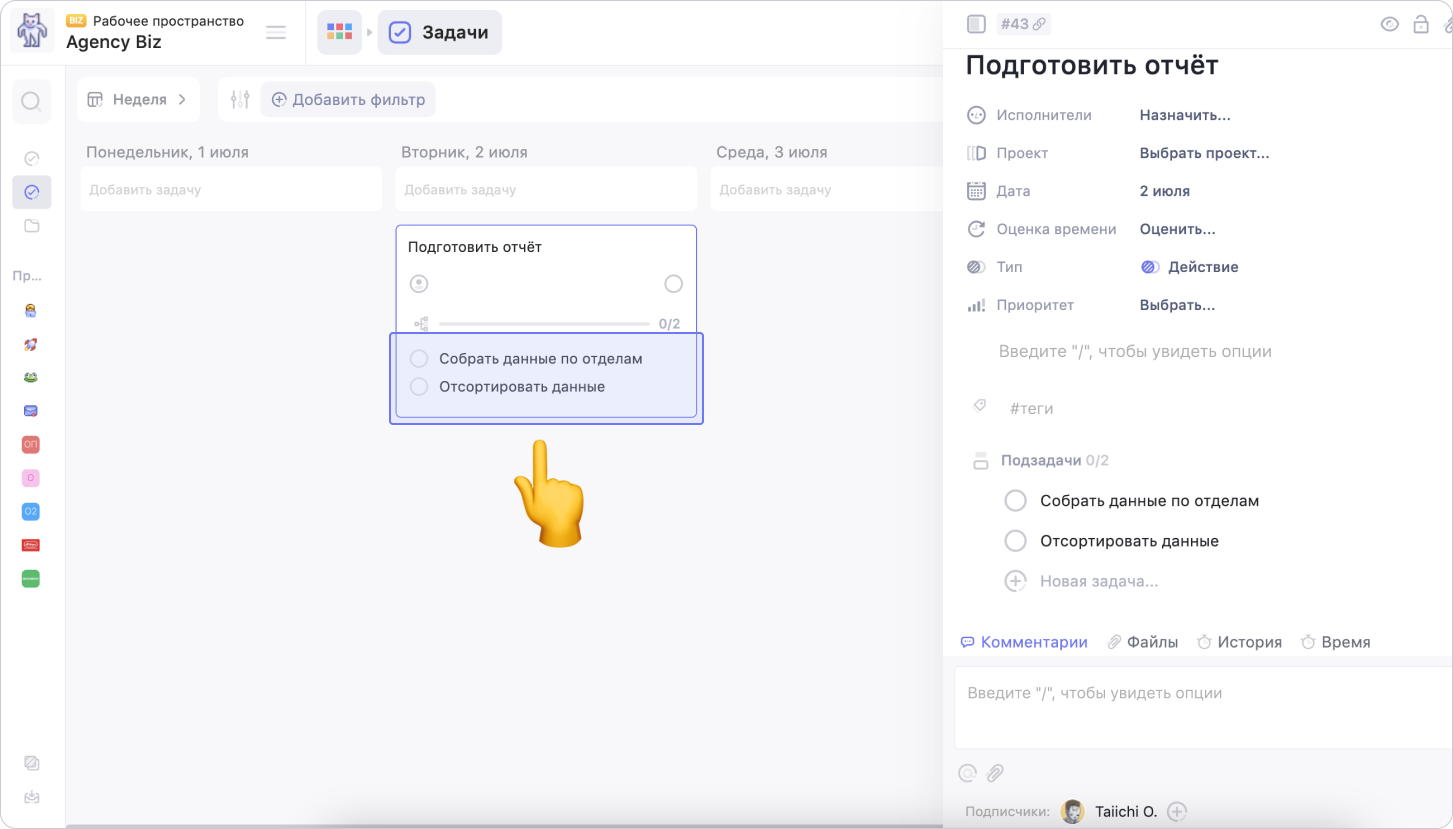The height and width of the screenshot is (829, 1453).
Task: Switch to the 'История' tab
Action: point(1239,642)
